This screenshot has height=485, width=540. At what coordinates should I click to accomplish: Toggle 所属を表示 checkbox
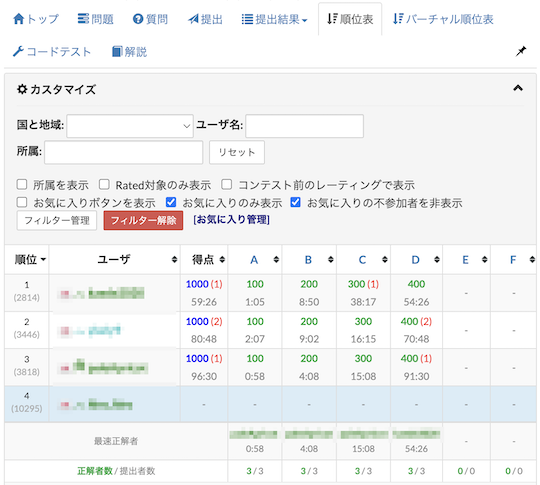22,184
